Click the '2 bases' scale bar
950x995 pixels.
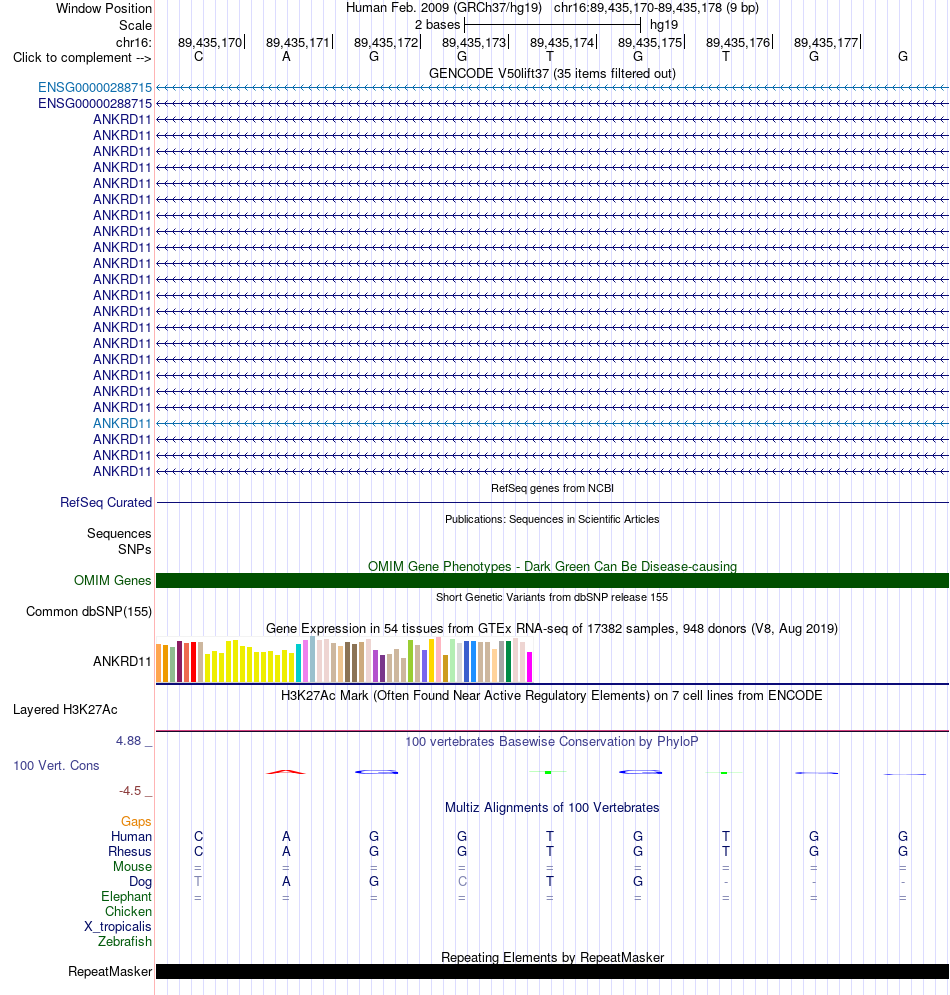point(552,25)
